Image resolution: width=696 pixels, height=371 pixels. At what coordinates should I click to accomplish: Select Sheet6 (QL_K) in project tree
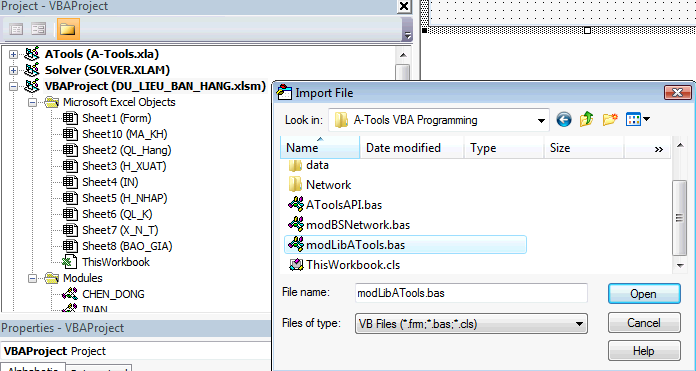click(117, 214)
